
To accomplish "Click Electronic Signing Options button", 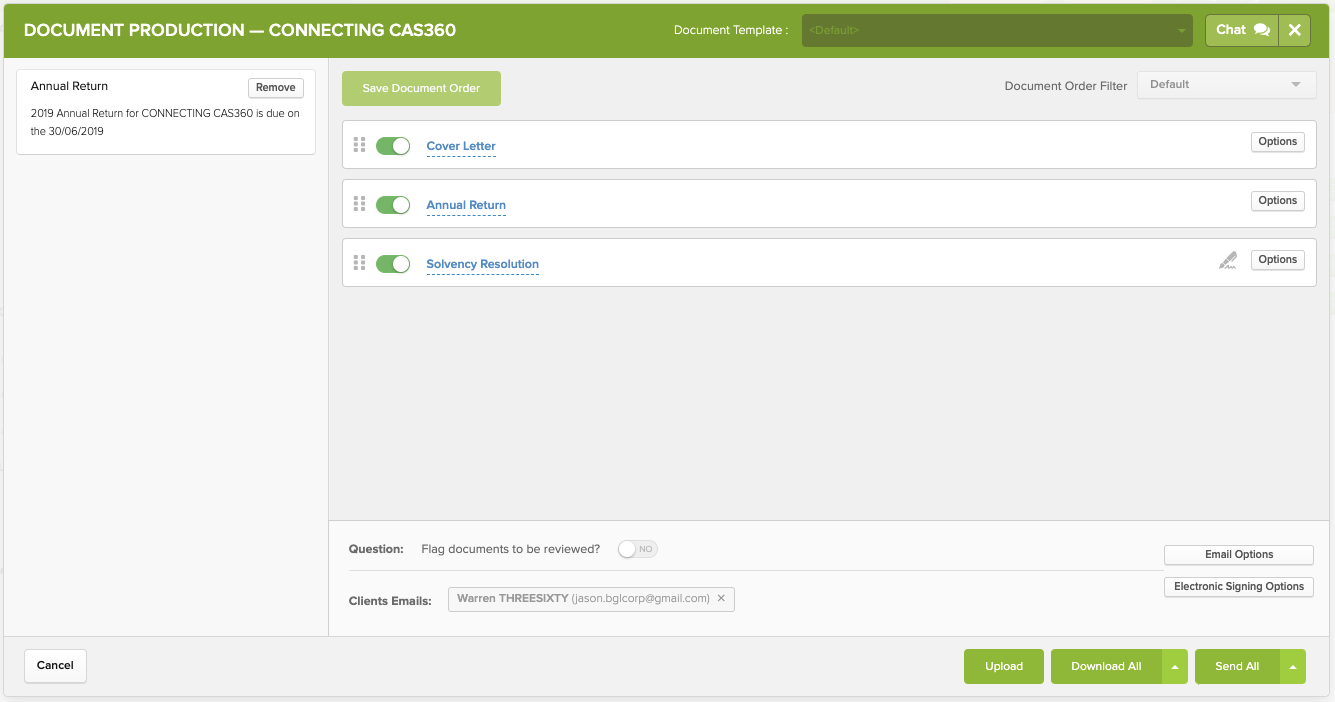I will pyautogui.click(x=1238, y=587).
